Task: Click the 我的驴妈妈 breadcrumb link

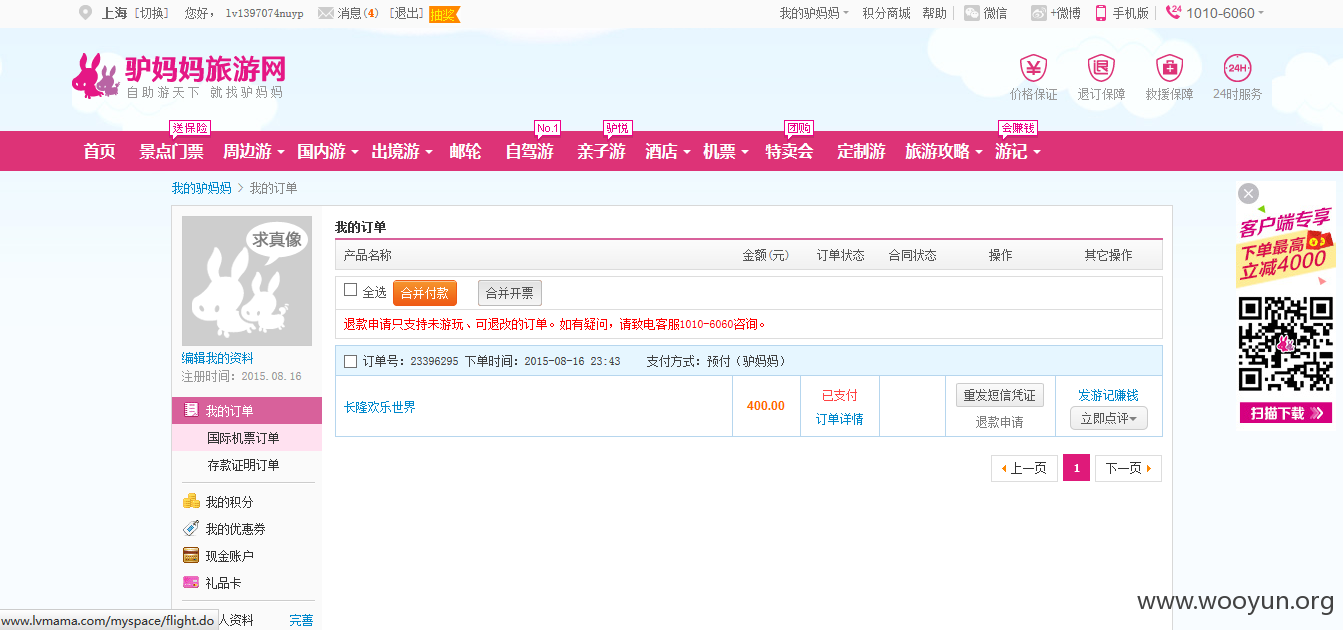Action: click(x=201, y=188)
